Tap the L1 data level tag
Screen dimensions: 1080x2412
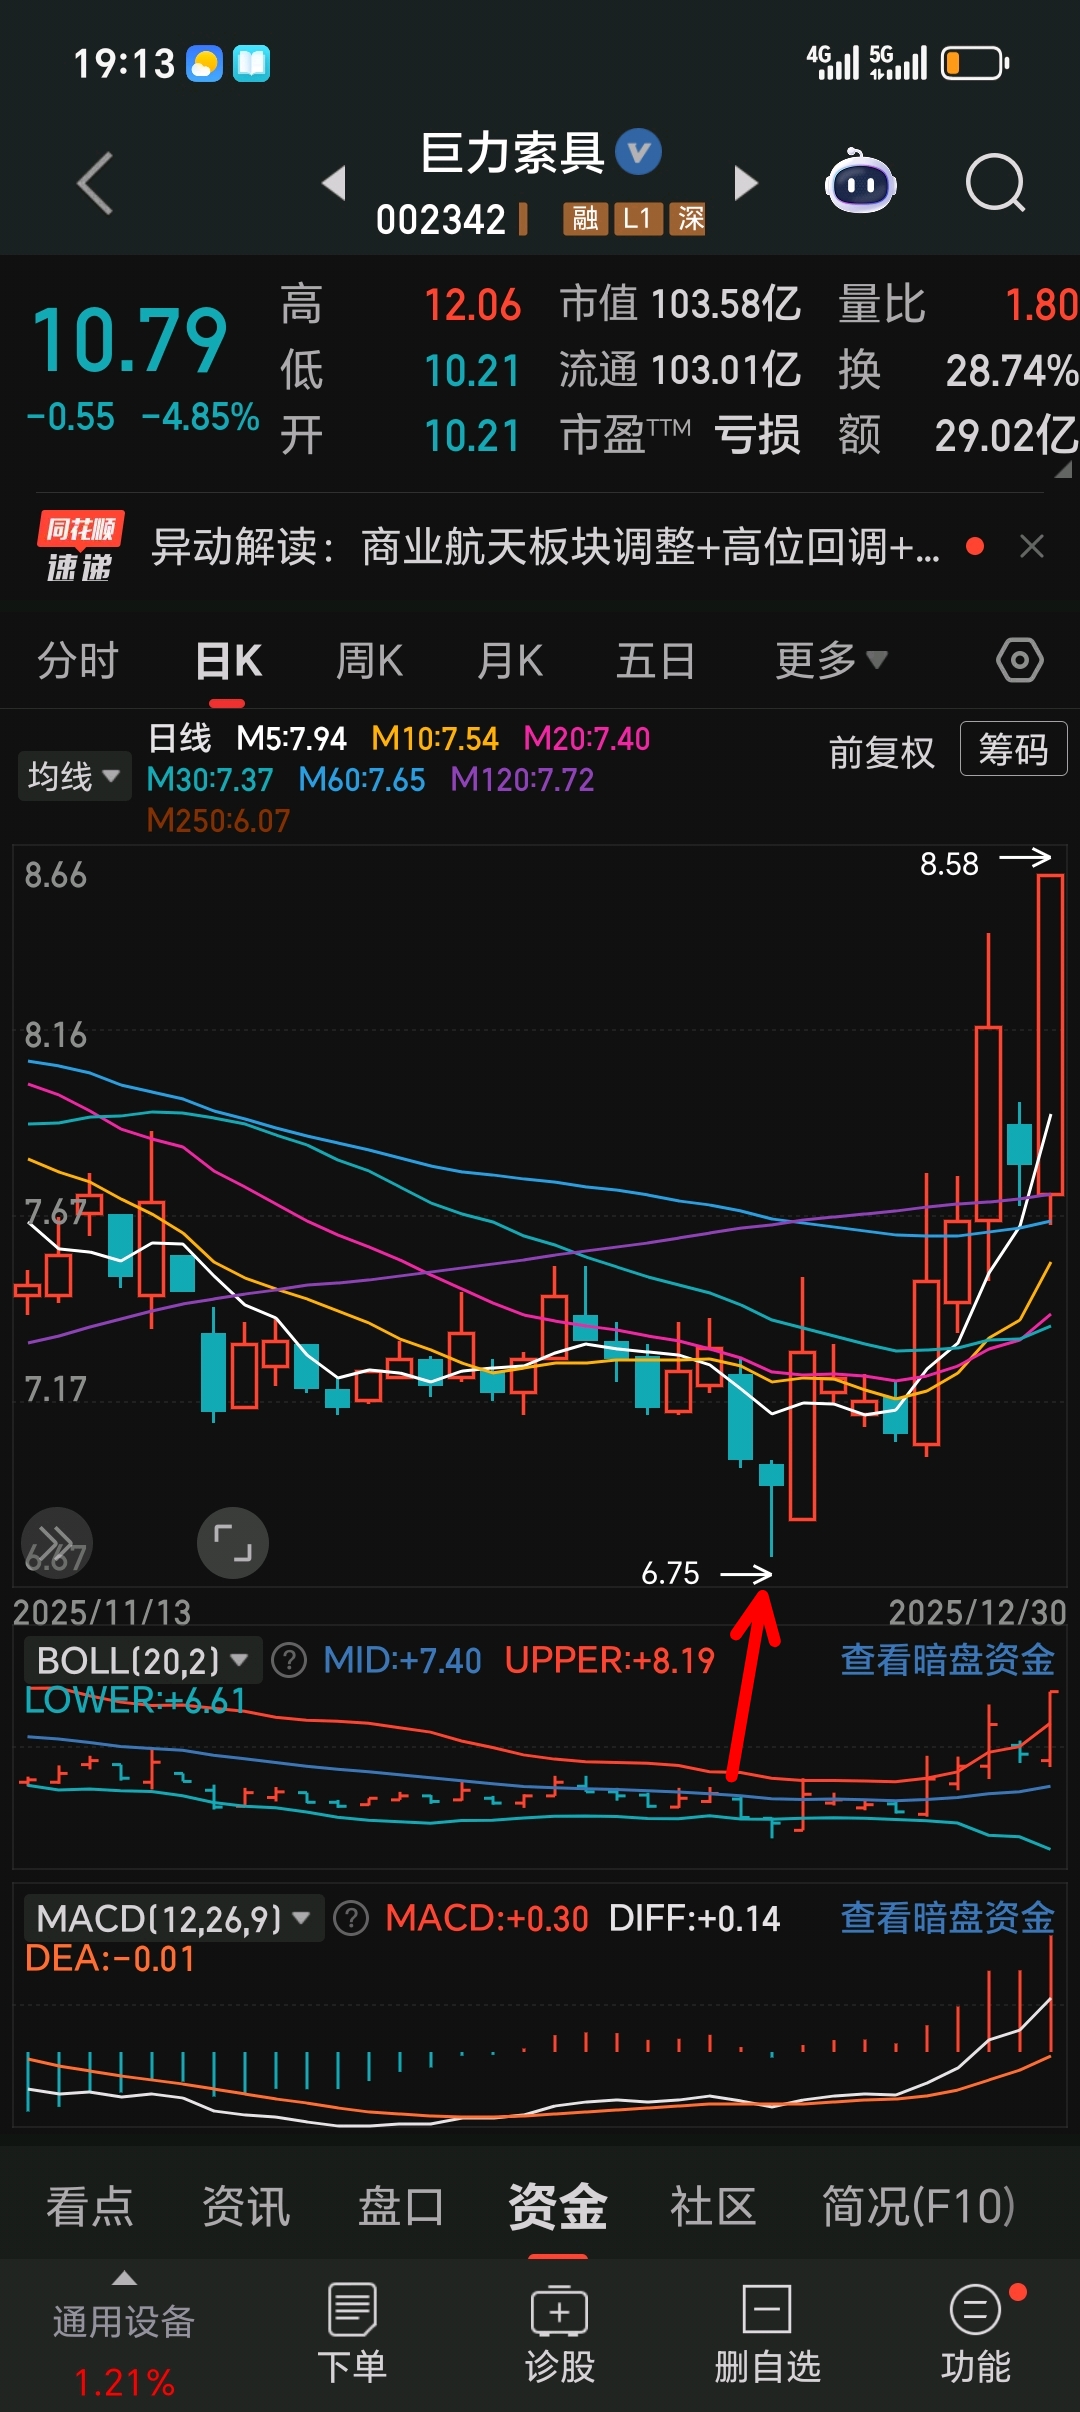pos(637,218)
